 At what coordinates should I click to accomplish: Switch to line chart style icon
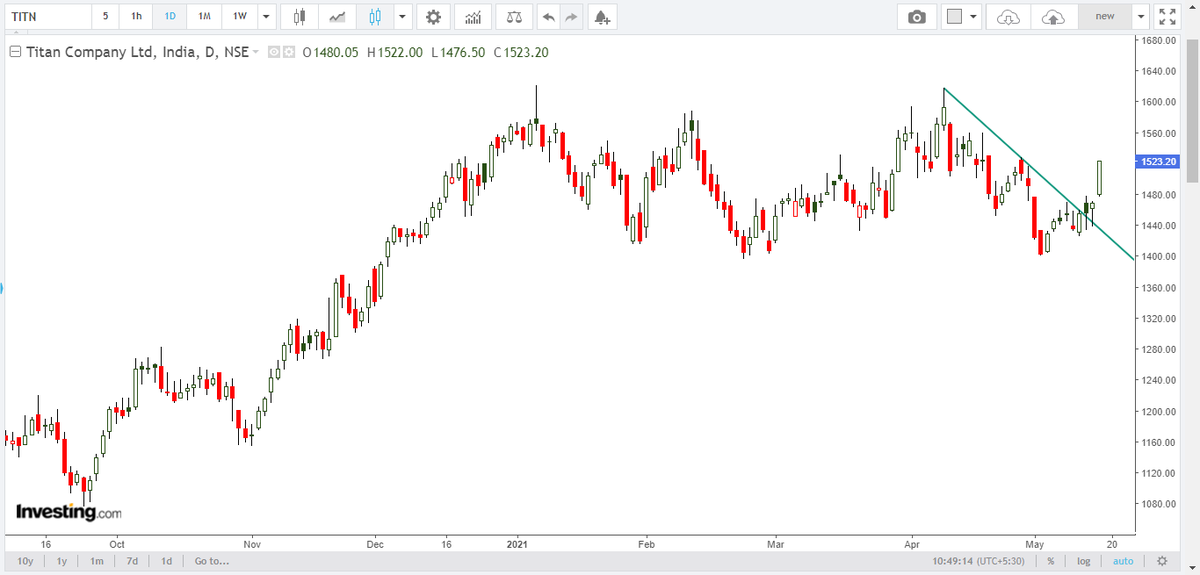click(x=338, y=17)
